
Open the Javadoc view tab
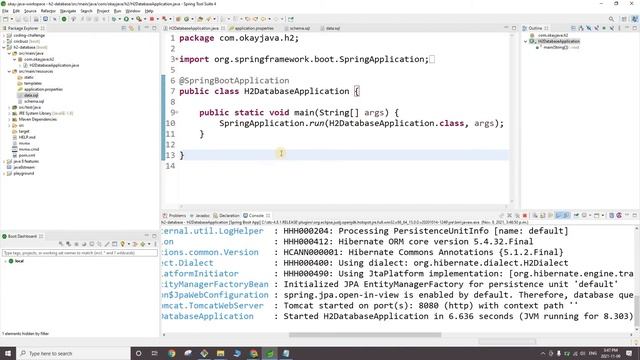pos(200,216)
